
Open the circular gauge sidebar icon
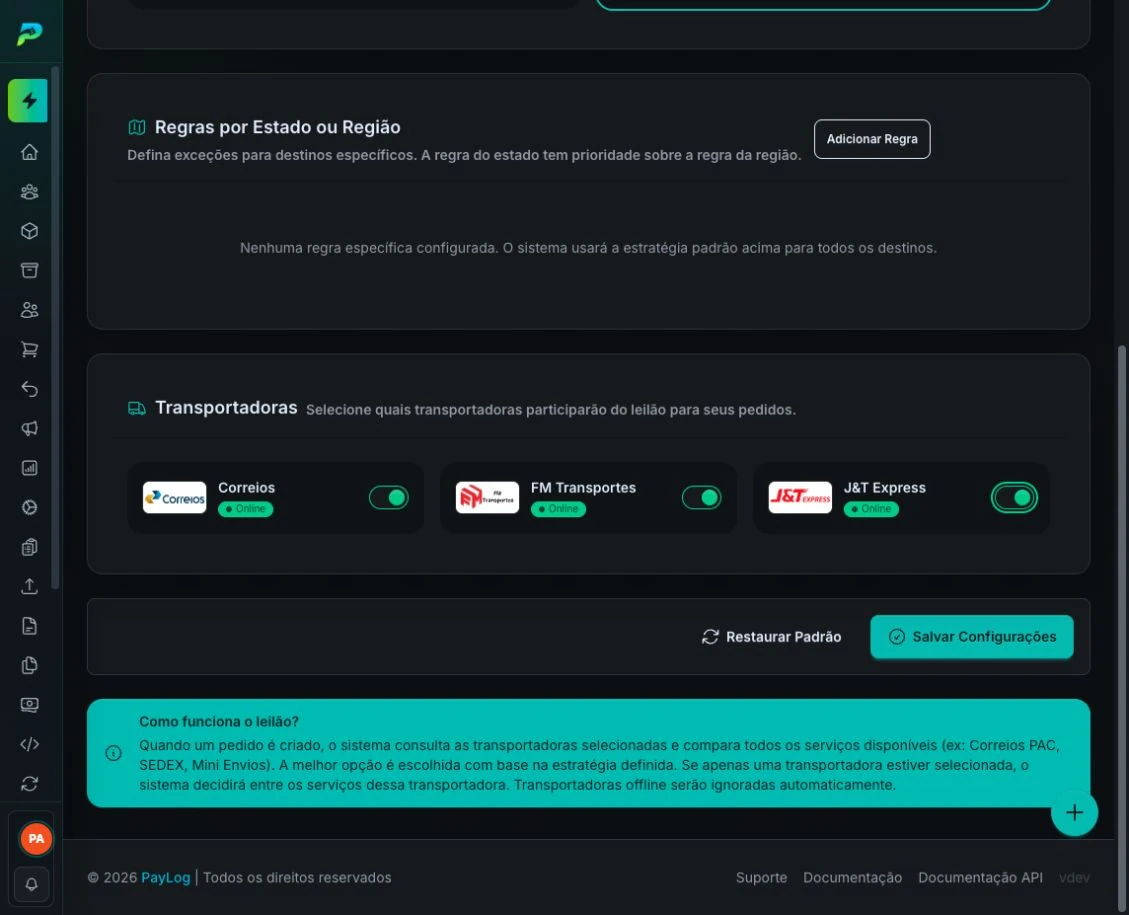tap(30, 508)
